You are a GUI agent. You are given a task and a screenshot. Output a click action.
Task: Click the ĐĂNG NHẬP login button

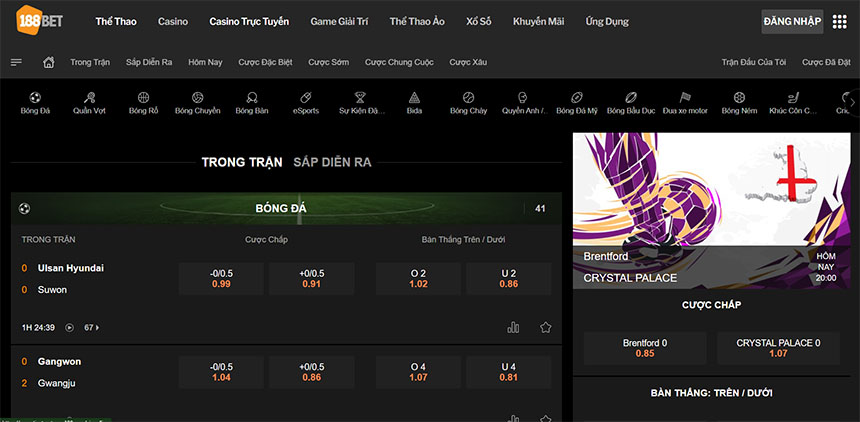[x=792, y=21]
